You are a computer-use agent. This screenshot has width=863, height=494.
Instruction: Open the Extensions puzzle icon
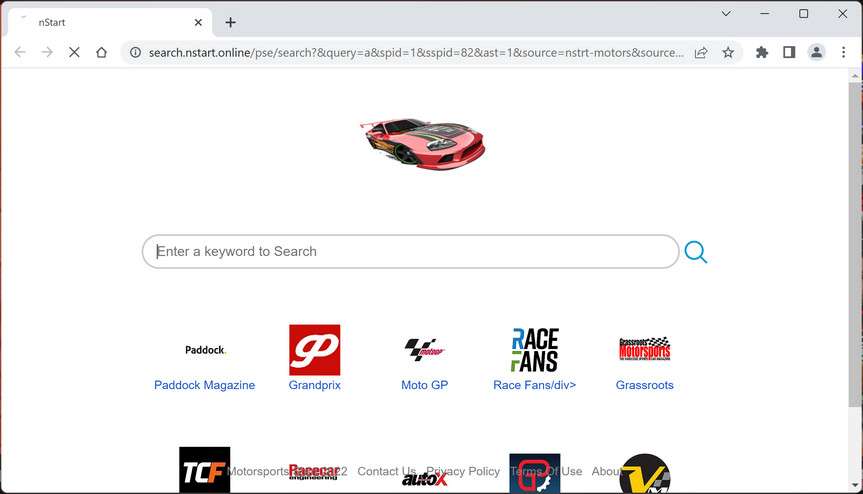pos(762,52)
